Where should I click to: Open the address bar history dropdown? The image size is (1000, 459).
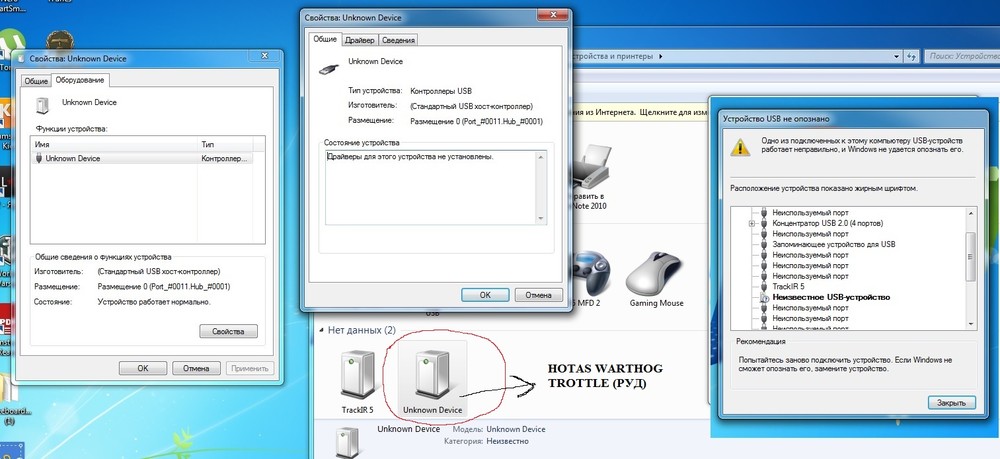click(897, 57)
